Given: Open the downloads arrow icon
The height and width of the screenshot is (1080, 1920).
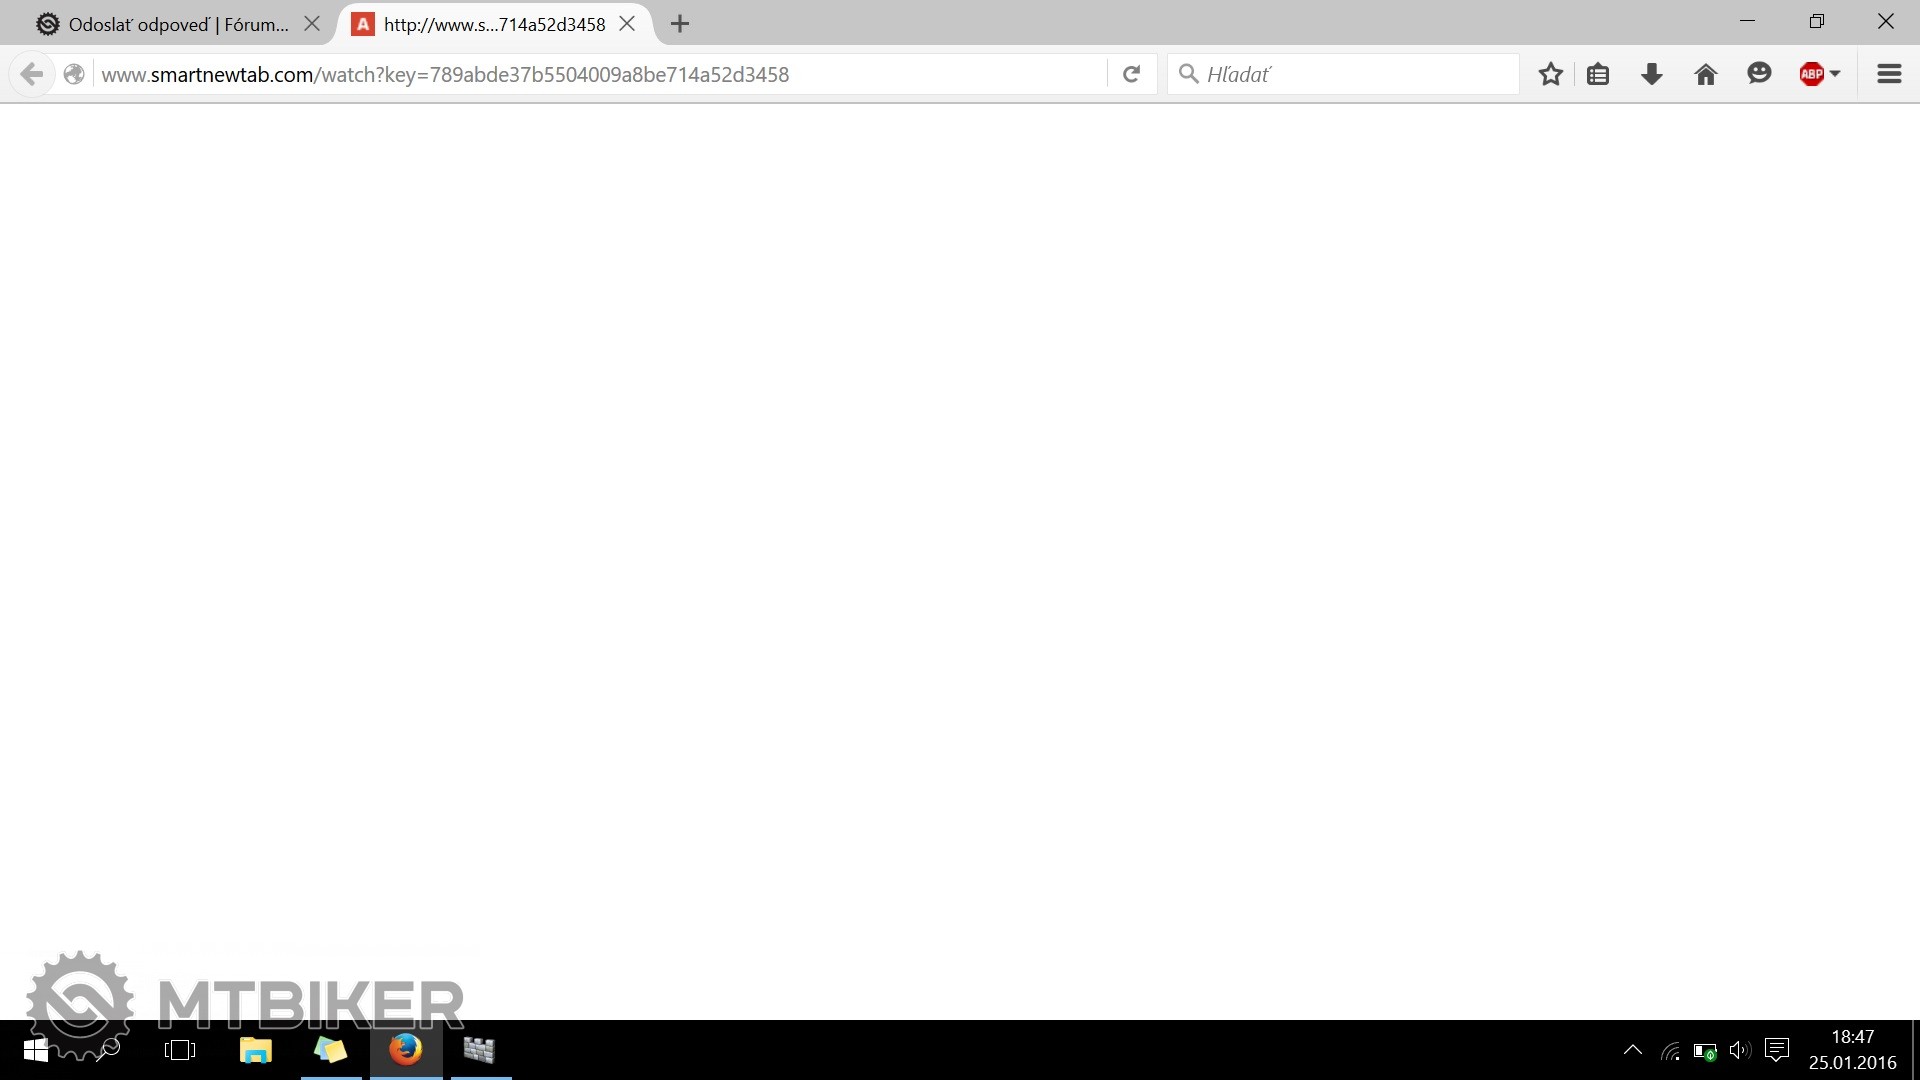Looking at the screenshot, I should tap(1652, 74).
